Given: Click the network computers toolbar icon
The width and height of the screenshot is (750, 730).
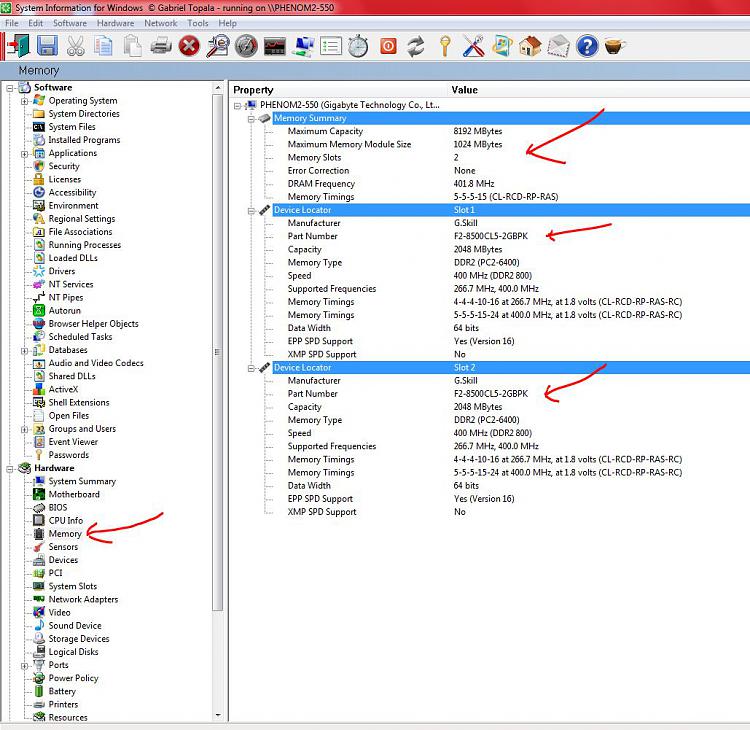Looking at the screenshot, I should (303, 46).
